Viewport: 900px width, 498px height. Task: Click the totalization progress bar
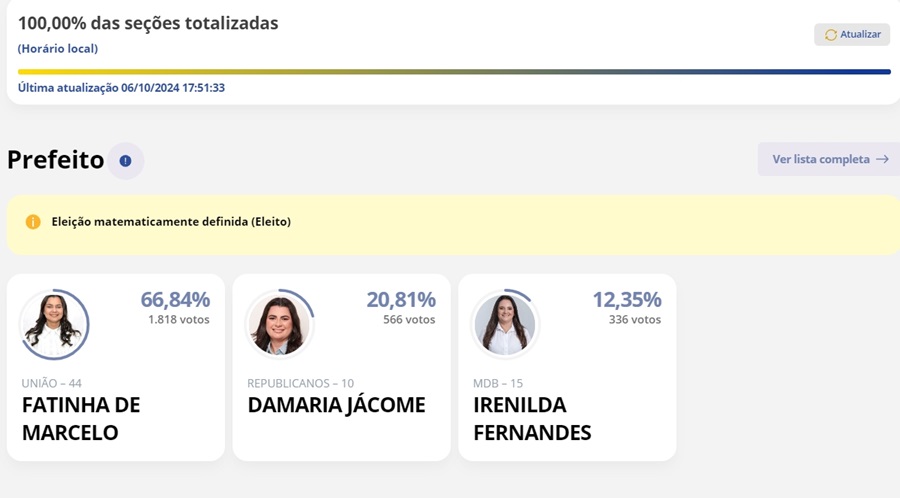tap(454, 72)
